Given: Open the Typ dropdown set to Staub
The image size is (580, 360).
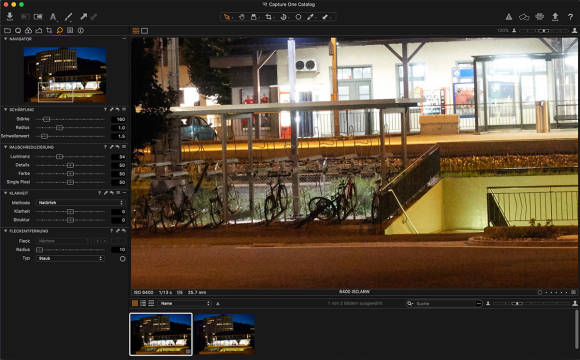Looking at the screenshot, I should (x=70, y=258).
